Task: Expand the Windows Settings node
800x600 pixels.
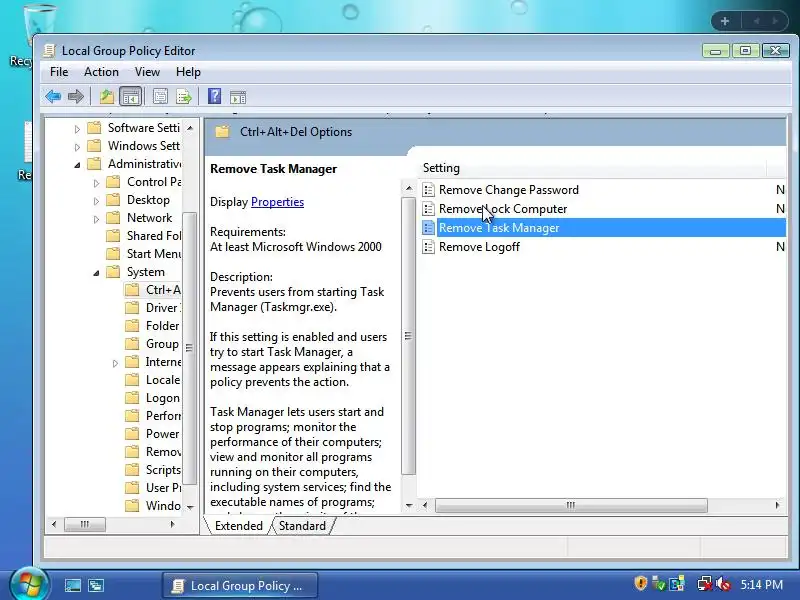Action: coord(77,147)
